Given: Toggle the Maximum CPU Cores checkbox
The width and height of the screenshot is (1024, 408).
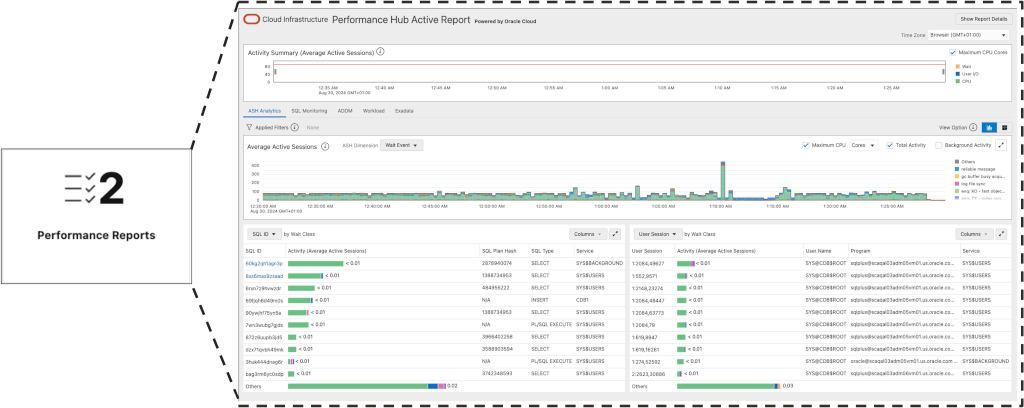Looking at the screenshot, I should (953, 52).
